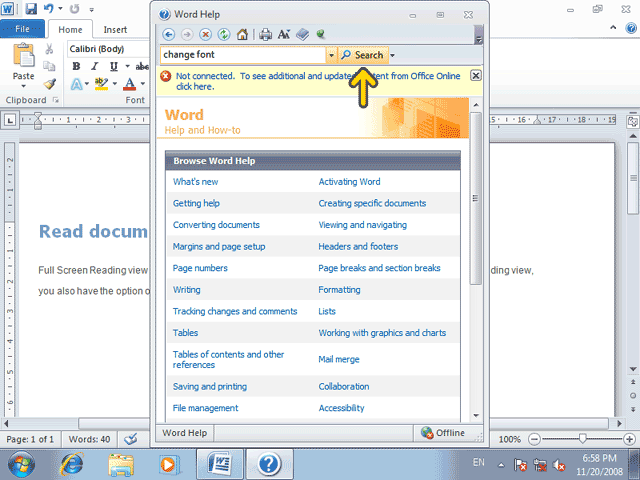Click the ruler tab selector L icon
This screenshot has height=480, width=640.
coord(10,120)
